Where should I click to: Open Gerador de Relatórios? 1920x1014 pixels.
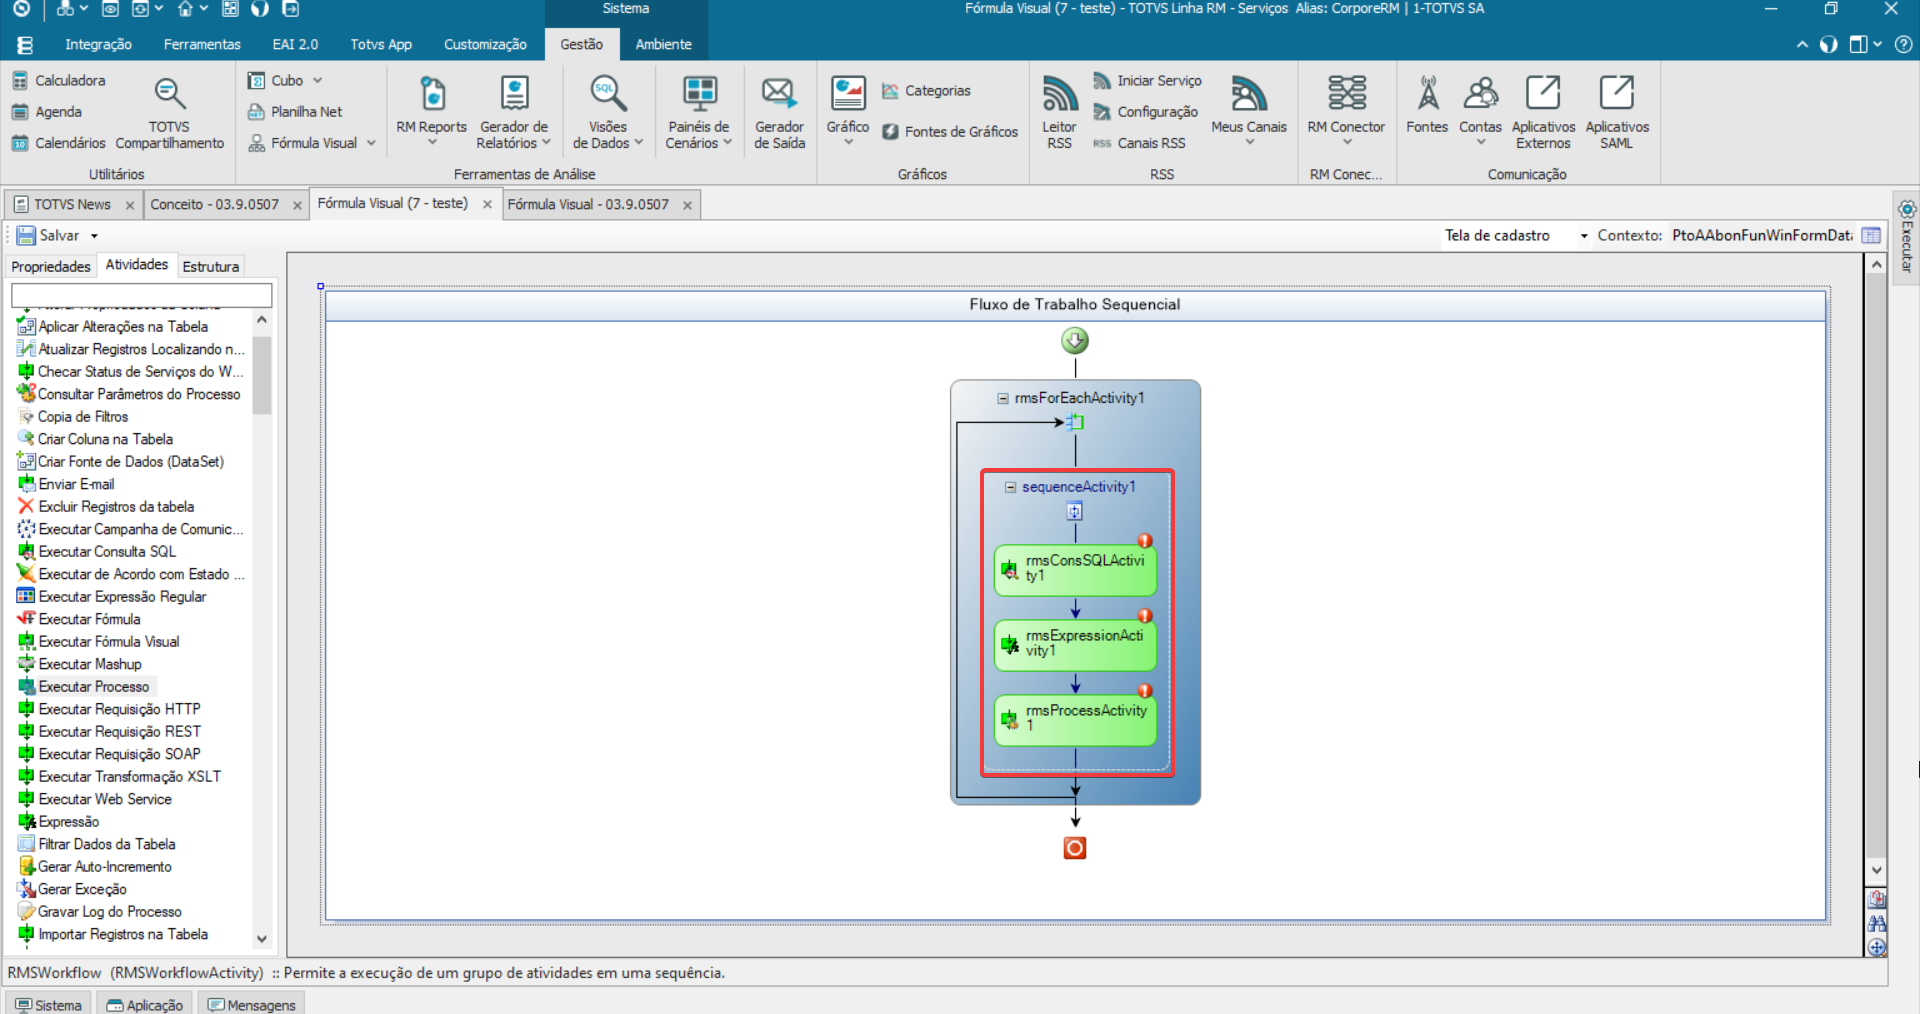coord(514,113)
